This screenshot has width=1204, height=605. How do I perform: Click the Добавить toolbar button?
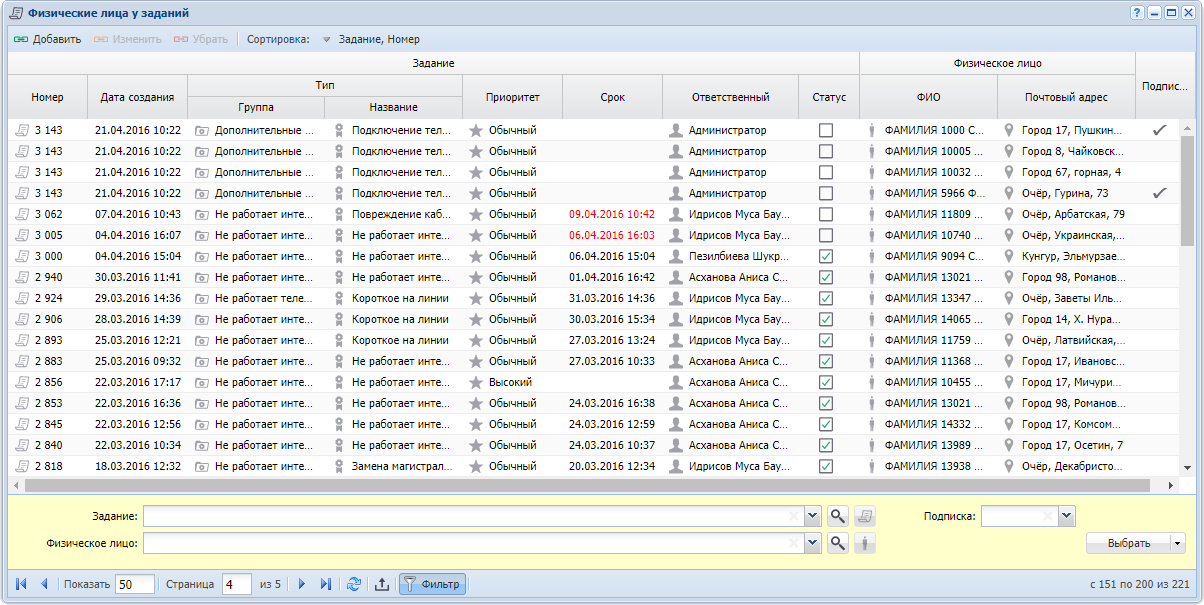pos(47,39)
